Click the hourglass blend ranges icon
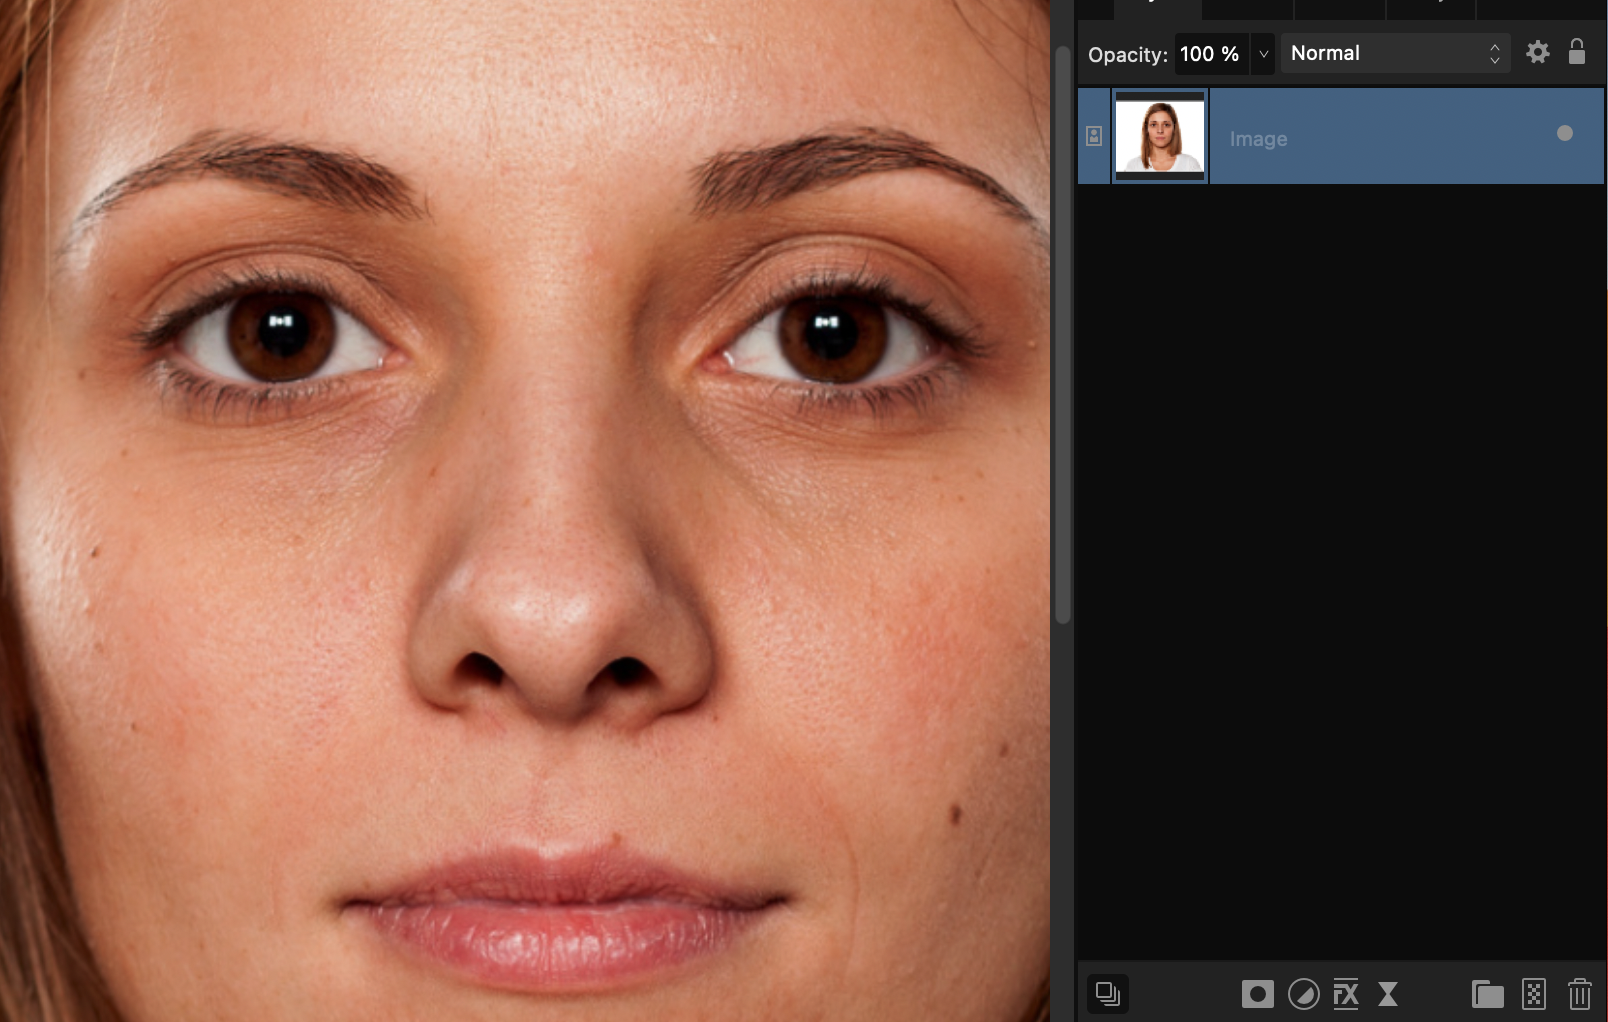 [x=1388, y=994]
